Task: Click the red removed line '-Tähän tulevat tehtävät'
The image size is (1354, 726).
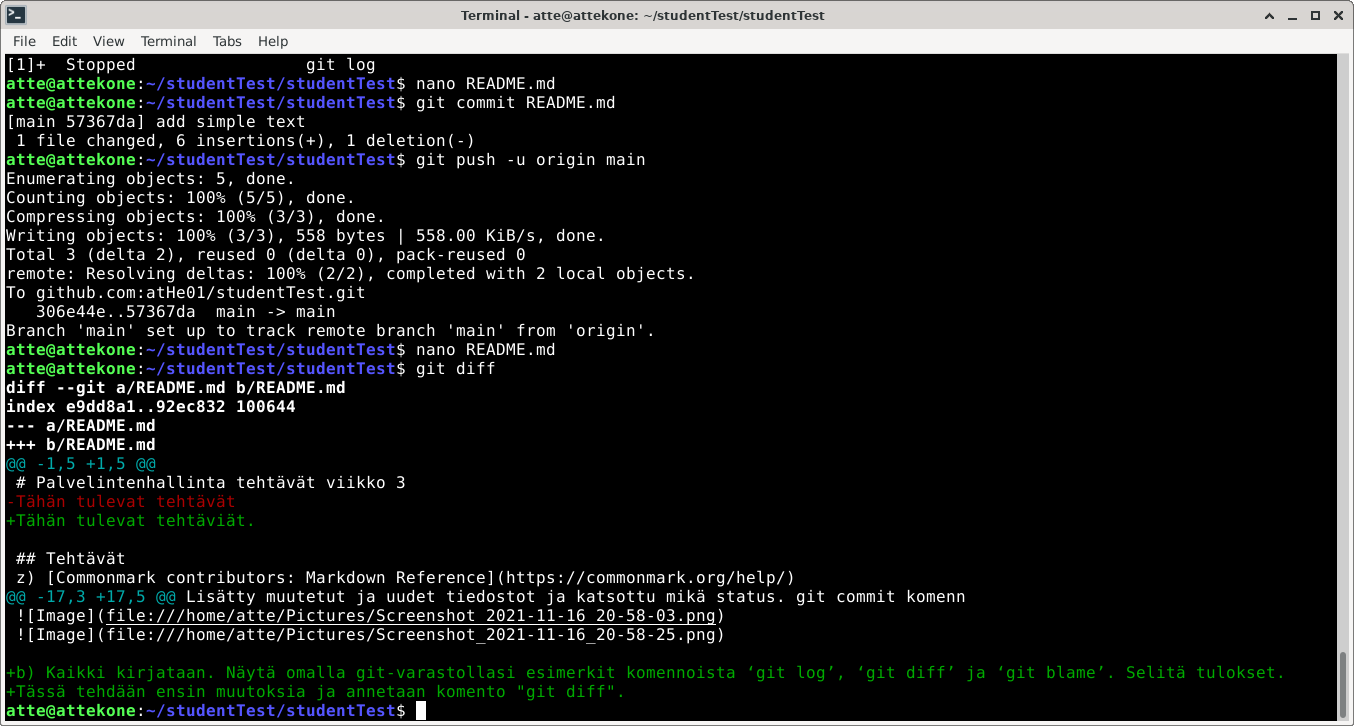Action: point(121,502)
